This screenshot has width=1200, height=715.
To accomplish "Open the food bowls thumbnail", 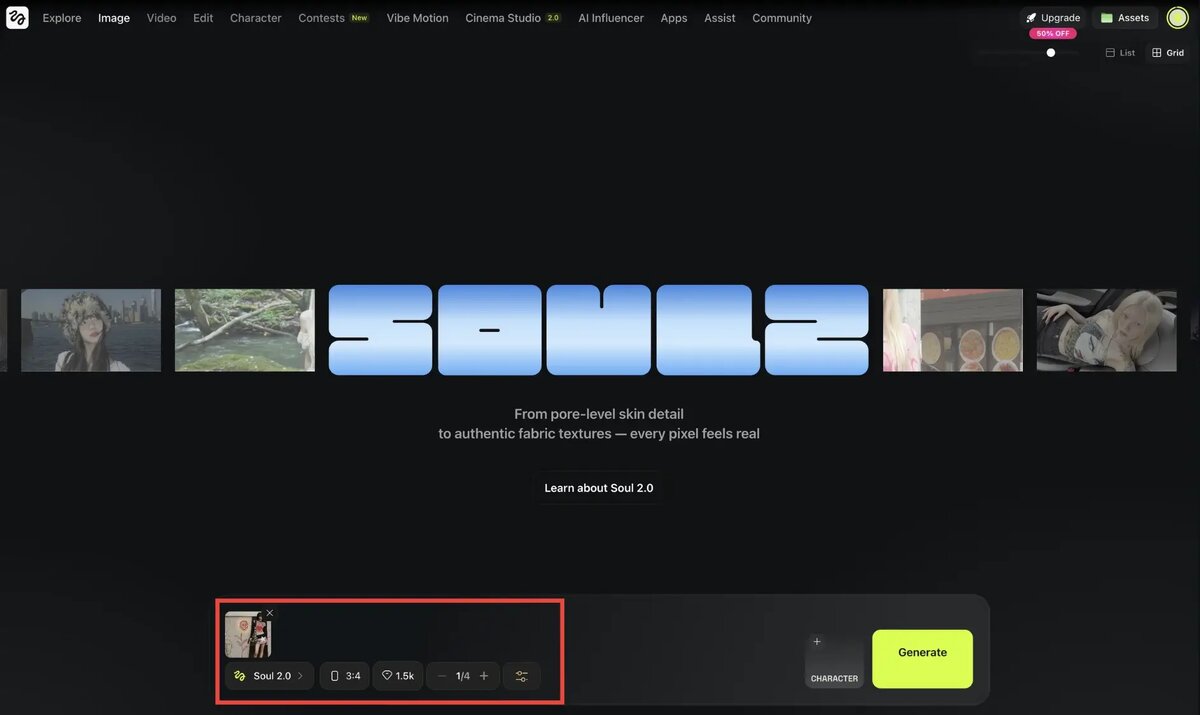I will click(953, 330).
